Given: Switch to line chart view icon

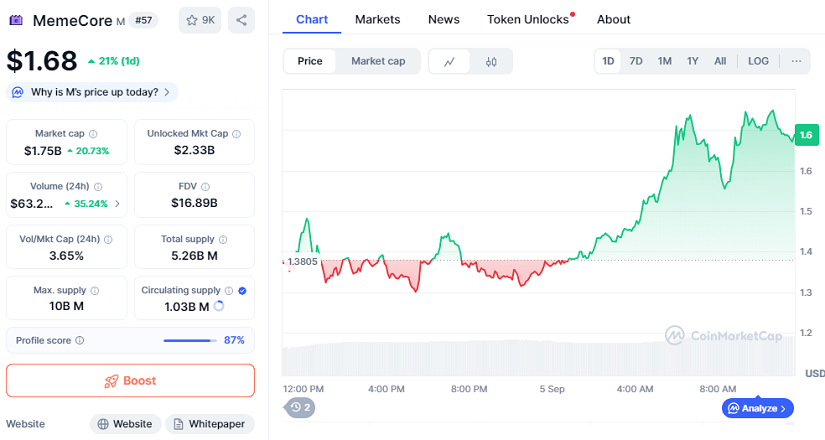Looking at the screenshot, I should (449, 62).
